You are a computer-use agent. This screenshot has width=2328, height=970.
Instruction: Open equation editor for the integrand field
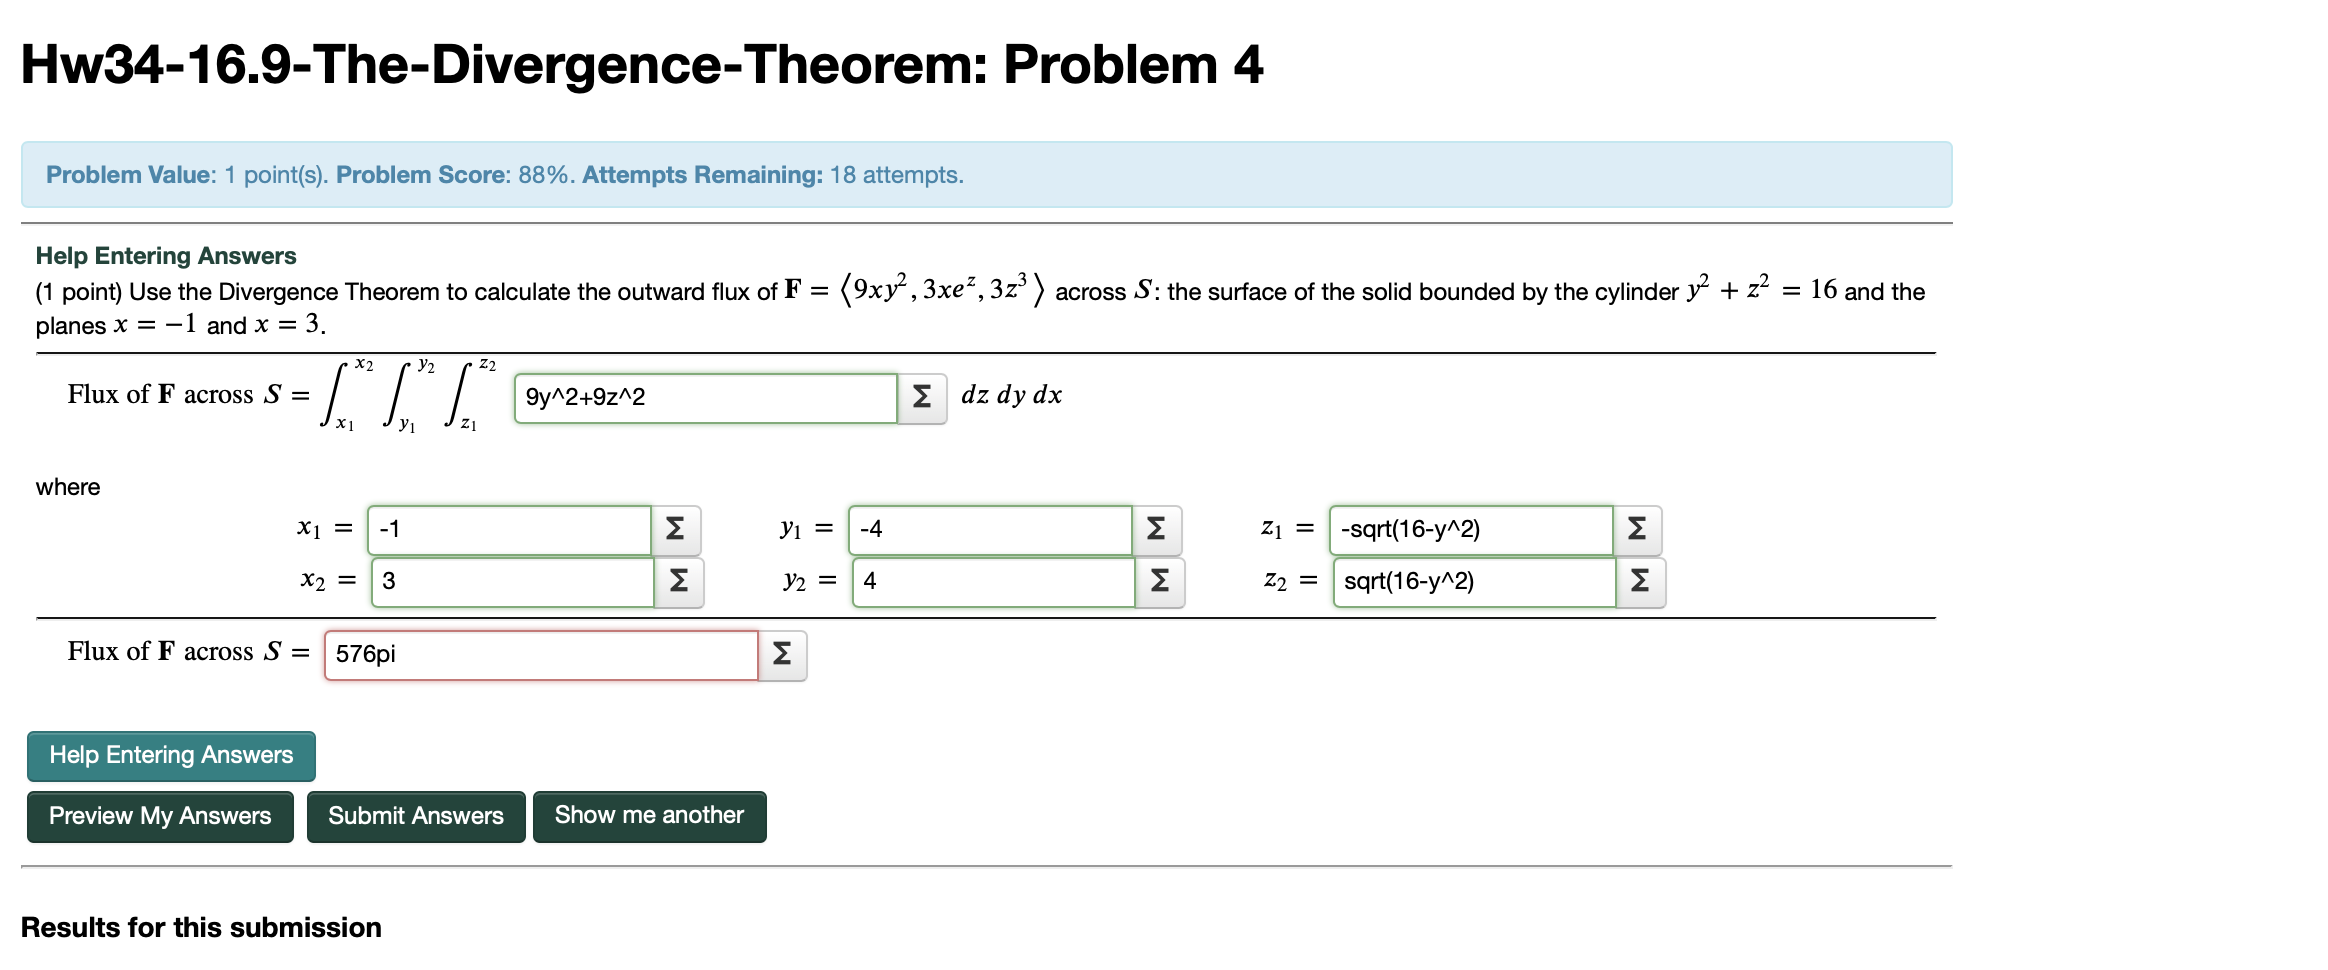point(921,397)
